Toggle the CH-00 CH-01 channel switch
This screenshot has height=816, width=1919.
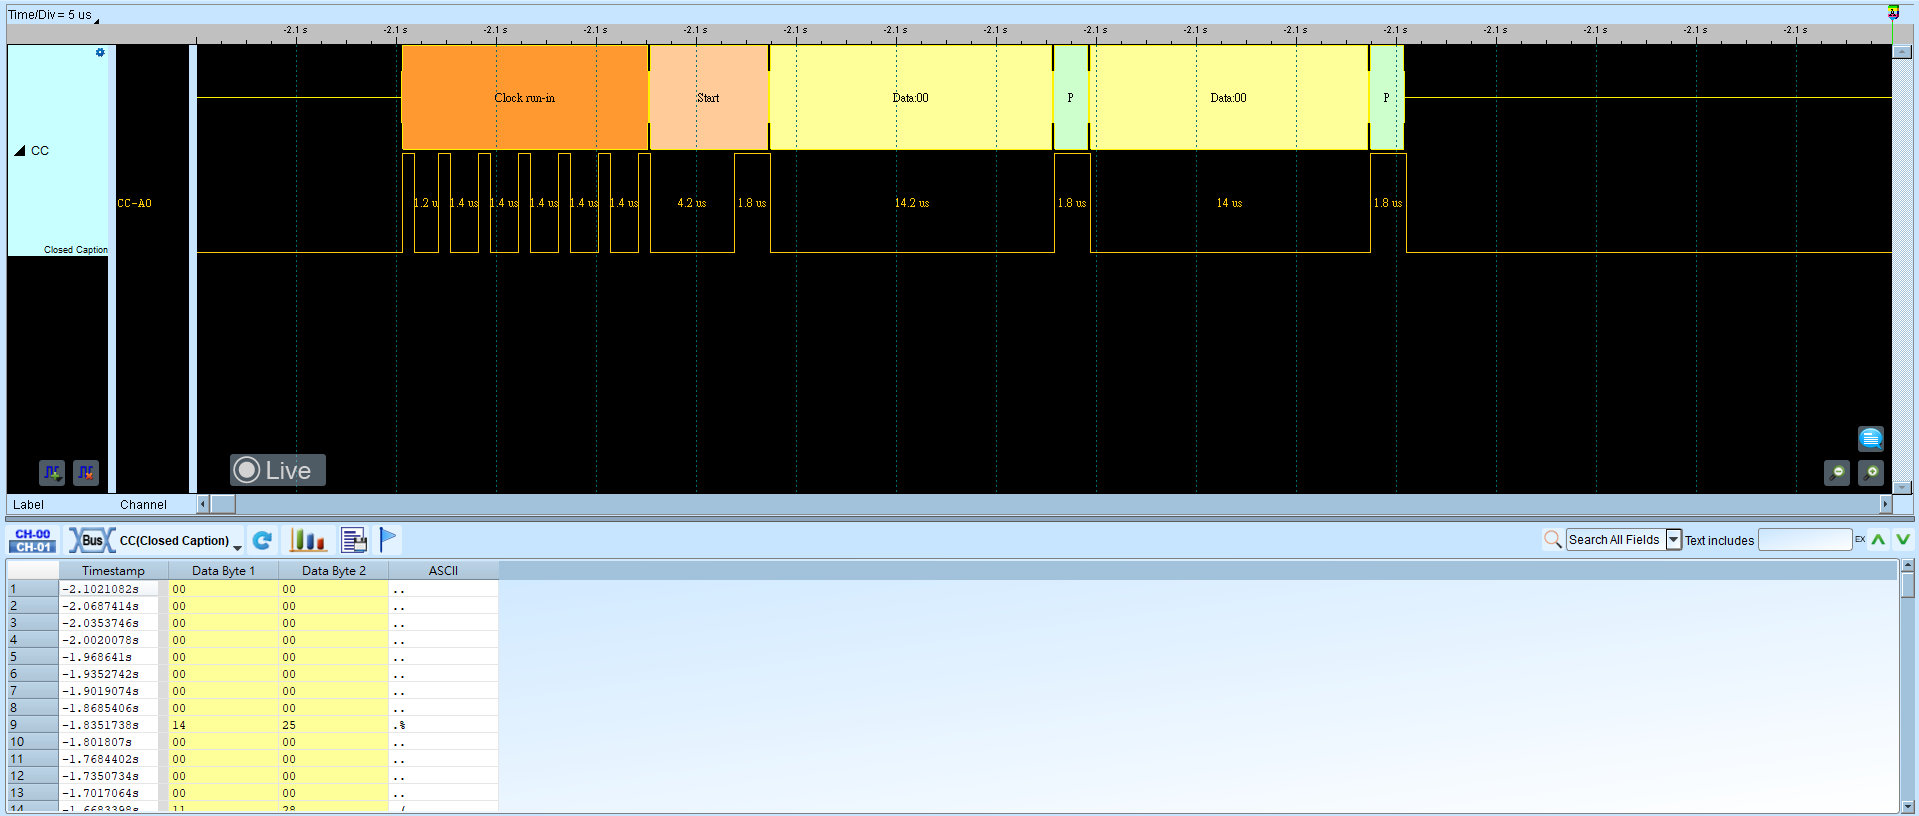pos(33,540)
